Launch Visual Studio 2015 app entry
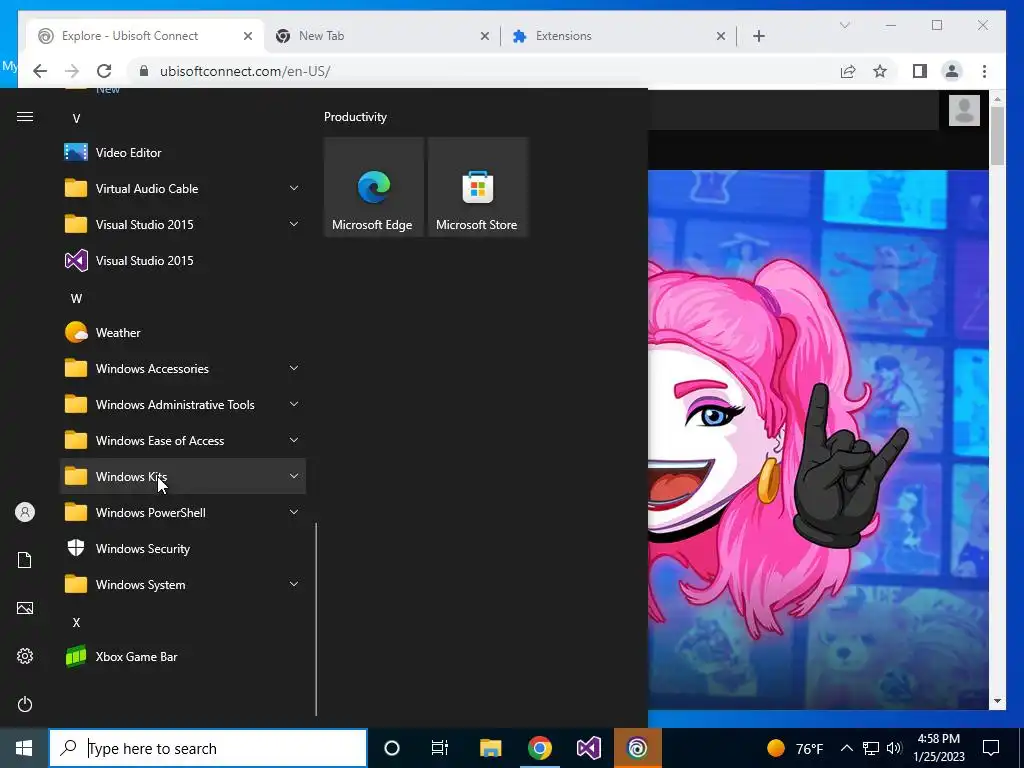Screen dimensions: 1024x768 (182, 261)
